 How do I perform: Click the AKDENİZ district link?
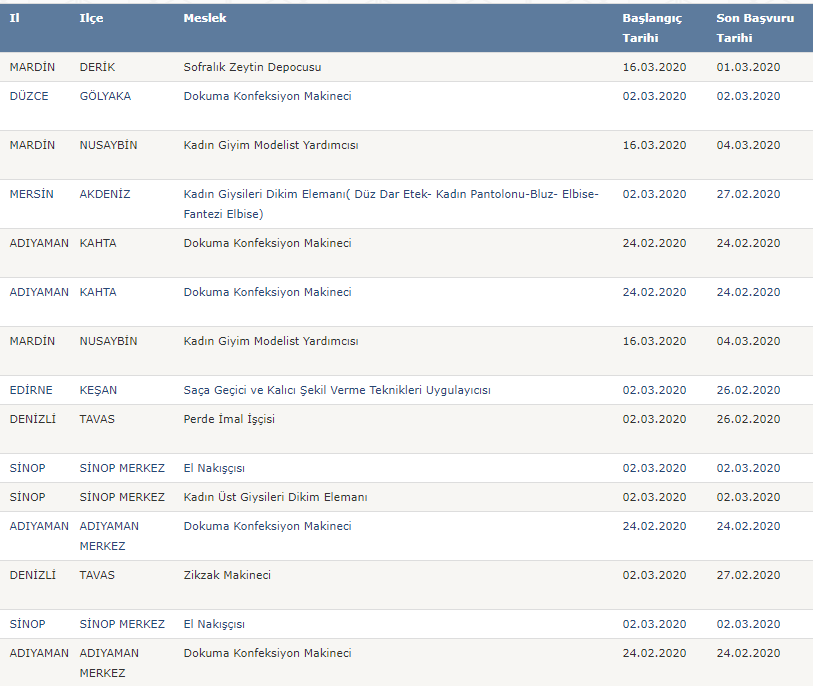pyautogui.click(x=105, y=194)
